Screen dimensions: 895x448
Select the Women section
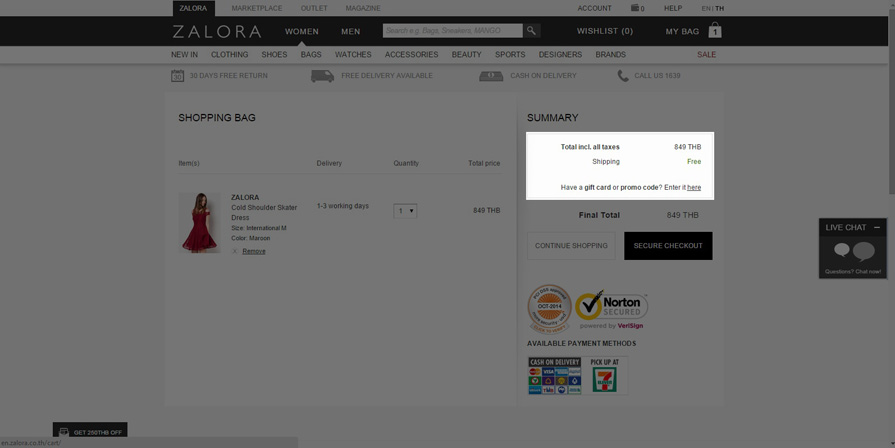coord(302,31)
